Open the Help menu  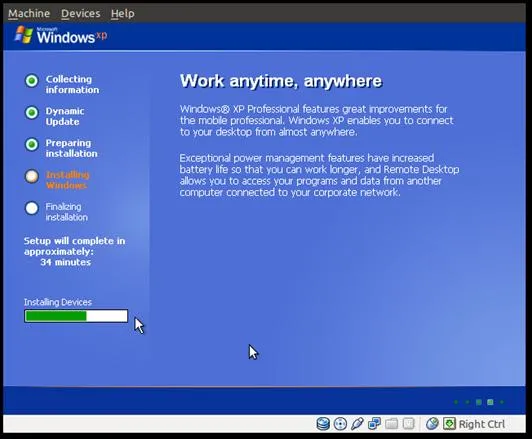click(122, 14)
